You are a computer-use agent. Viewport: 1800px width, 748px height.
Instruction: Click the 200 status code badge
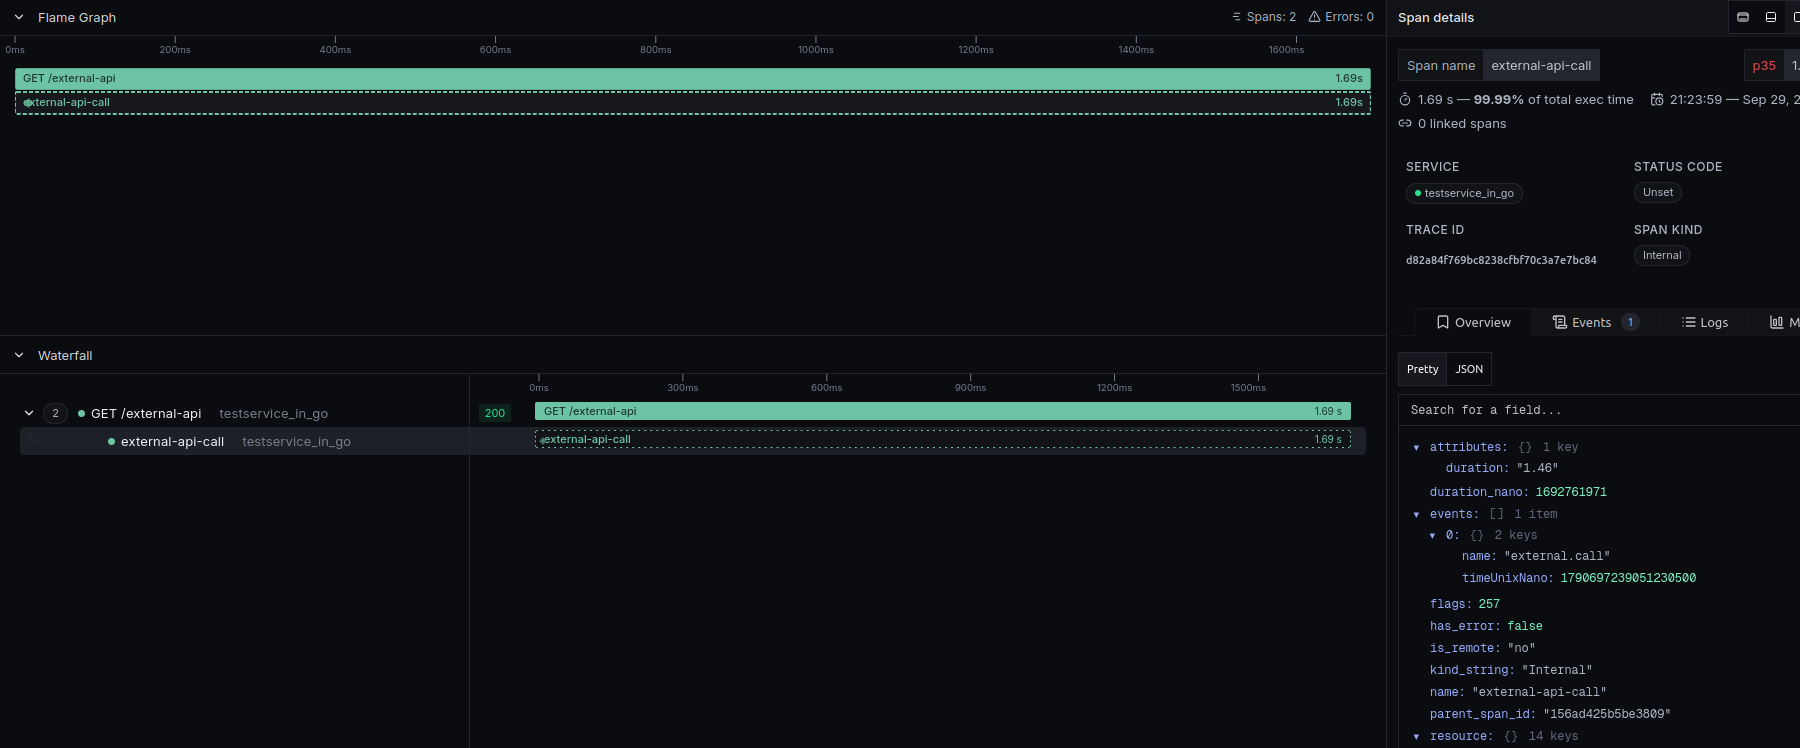click(x=495, y=413)
